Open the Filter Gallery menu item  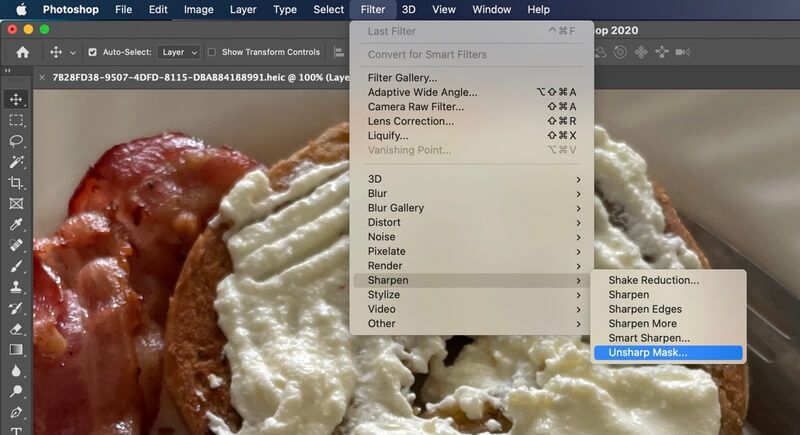[402, 78]
